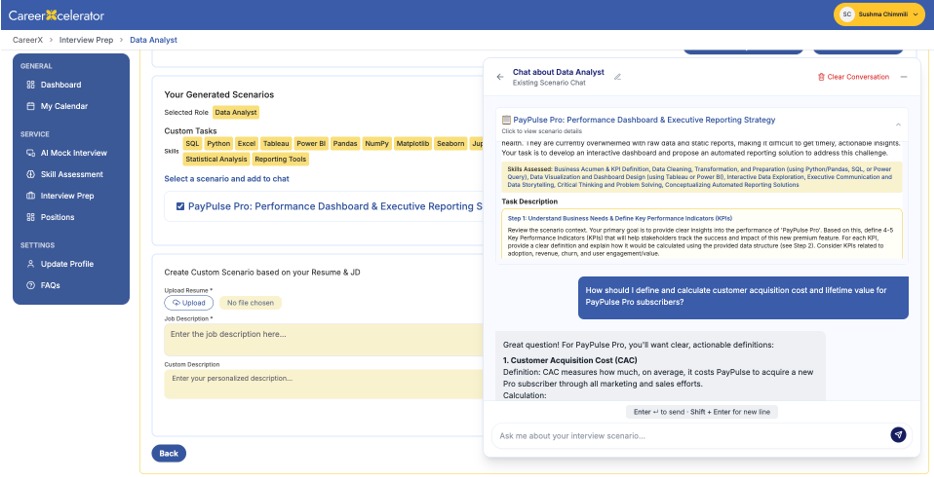Send the chat message
Image resolution: width=934 pixels, height=477 pixels.
(x=898, y=435)
